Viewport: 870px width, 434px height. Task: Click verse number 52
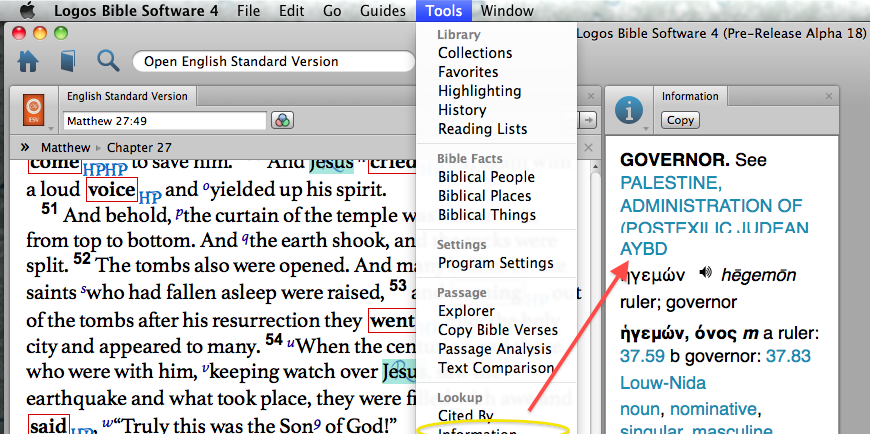(x=82, y=259)
